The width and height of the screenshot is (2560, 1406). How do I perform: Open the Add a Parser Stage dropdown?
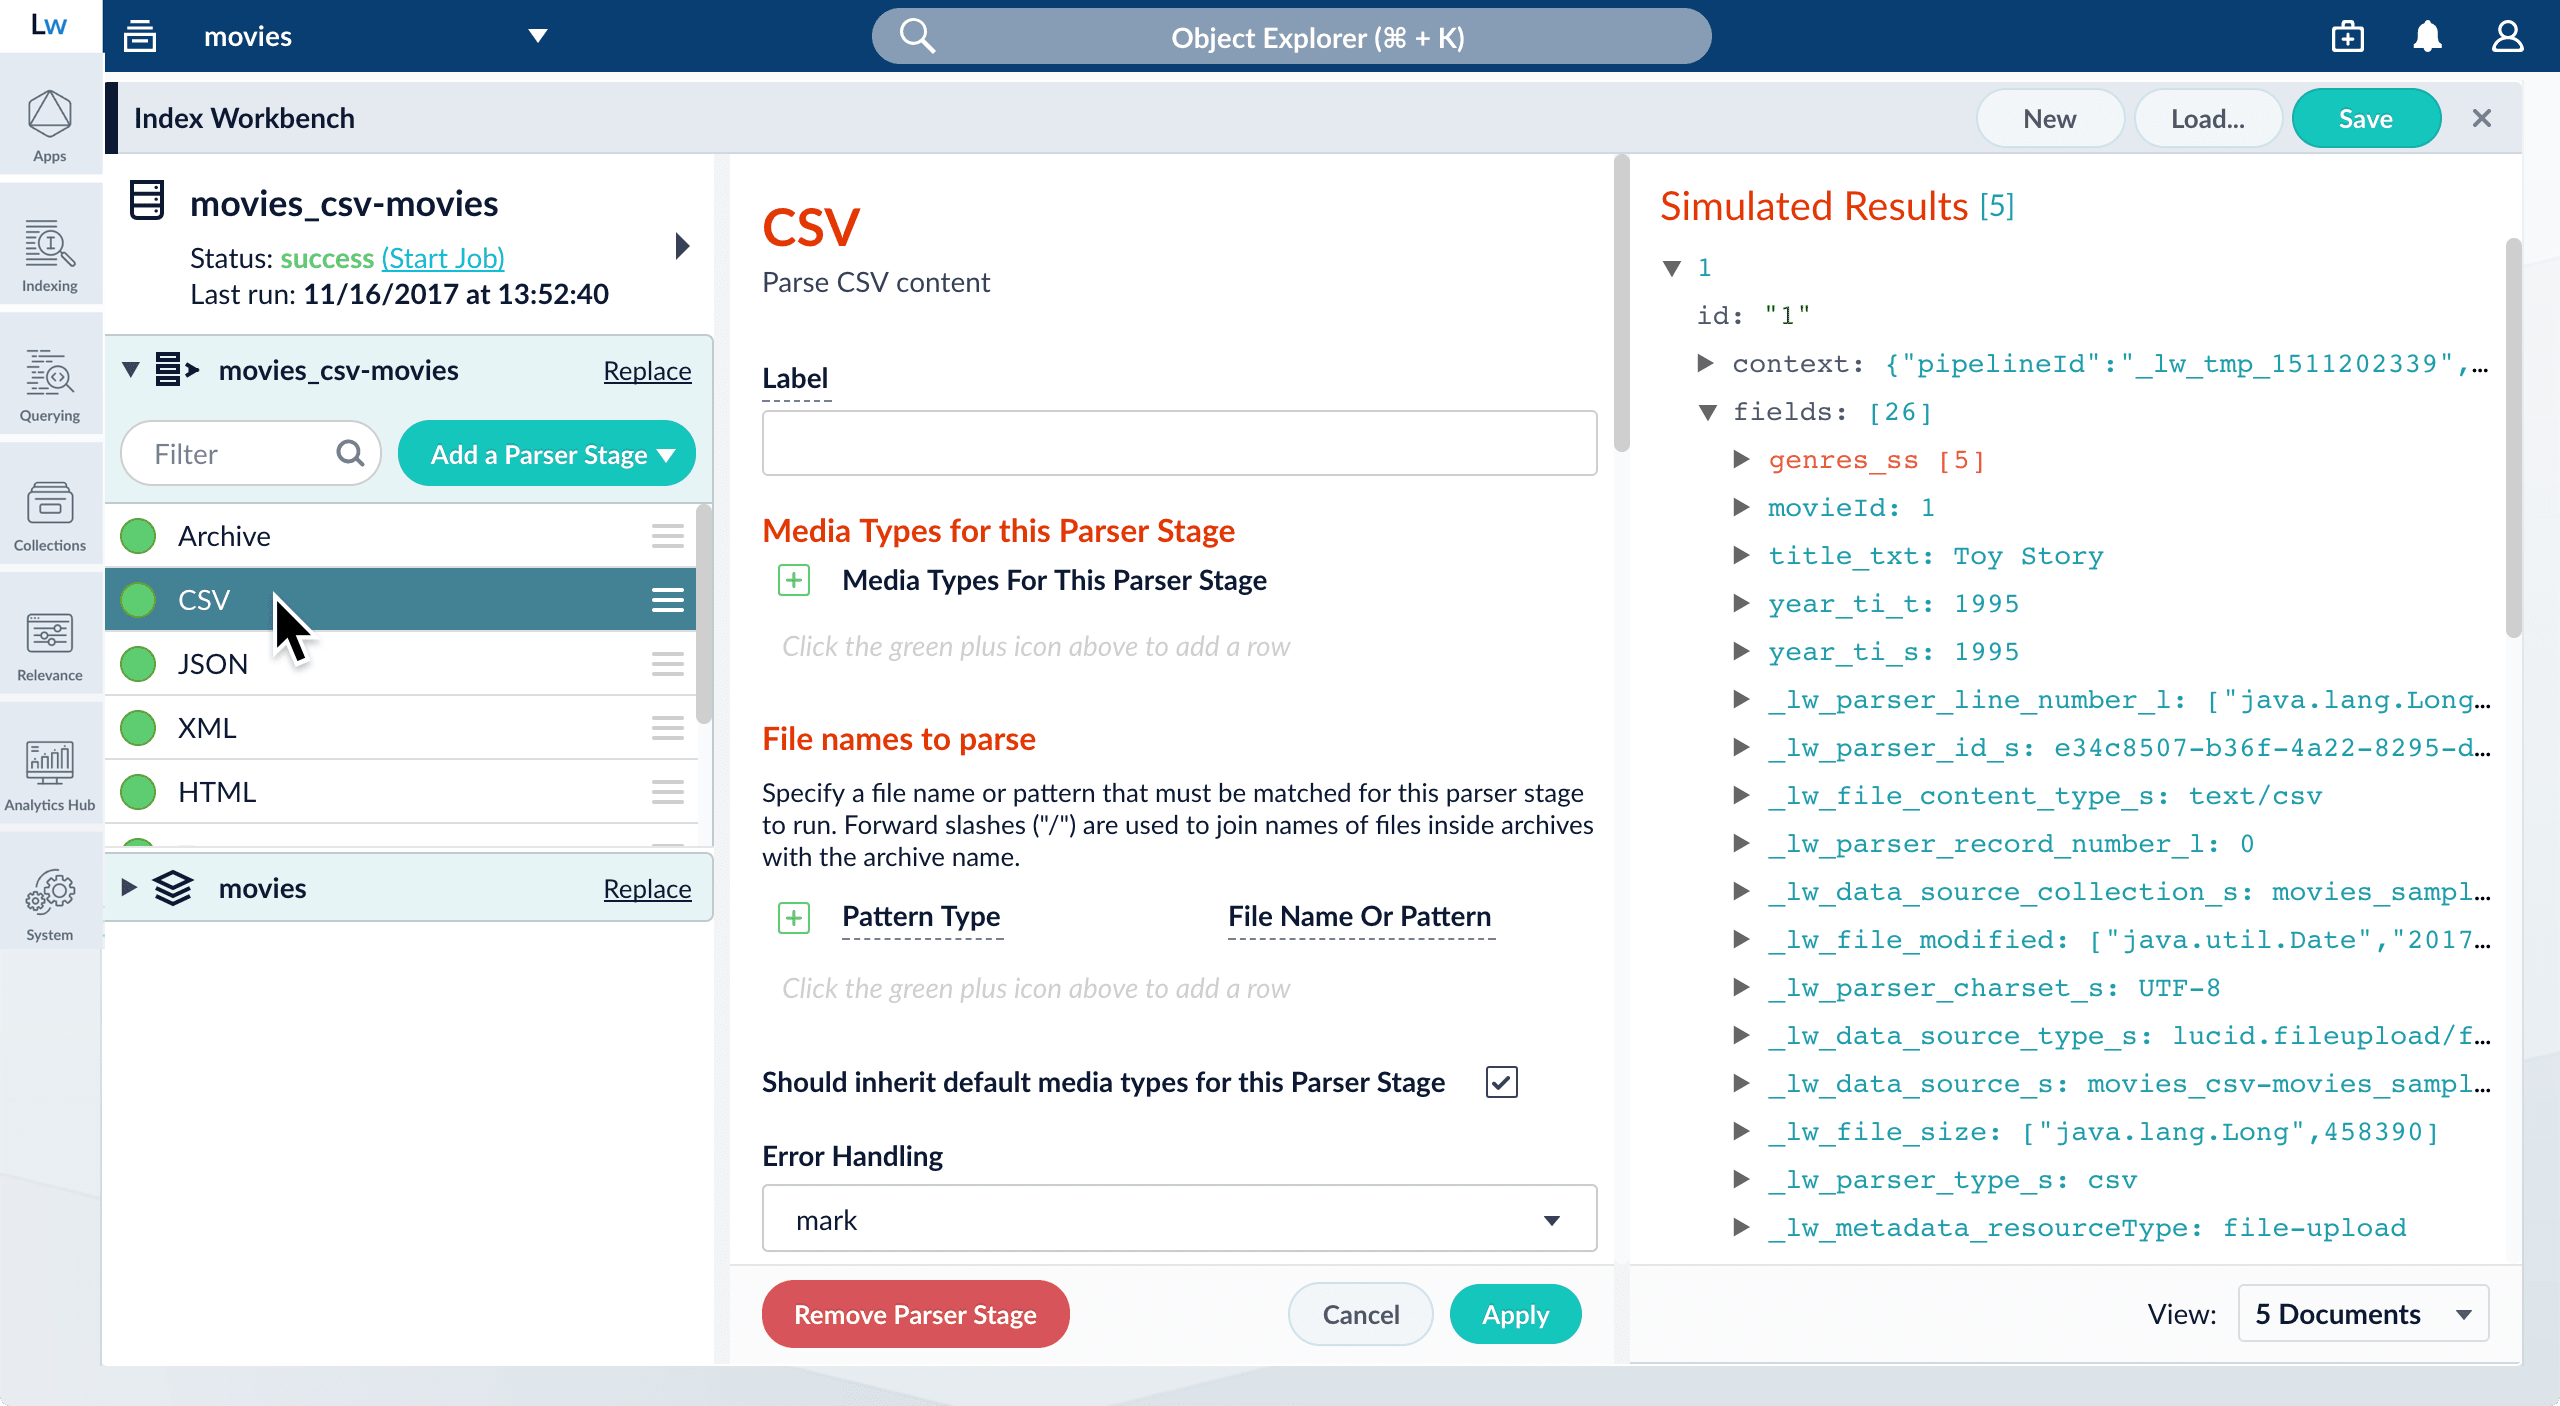[x=547, y=454]
